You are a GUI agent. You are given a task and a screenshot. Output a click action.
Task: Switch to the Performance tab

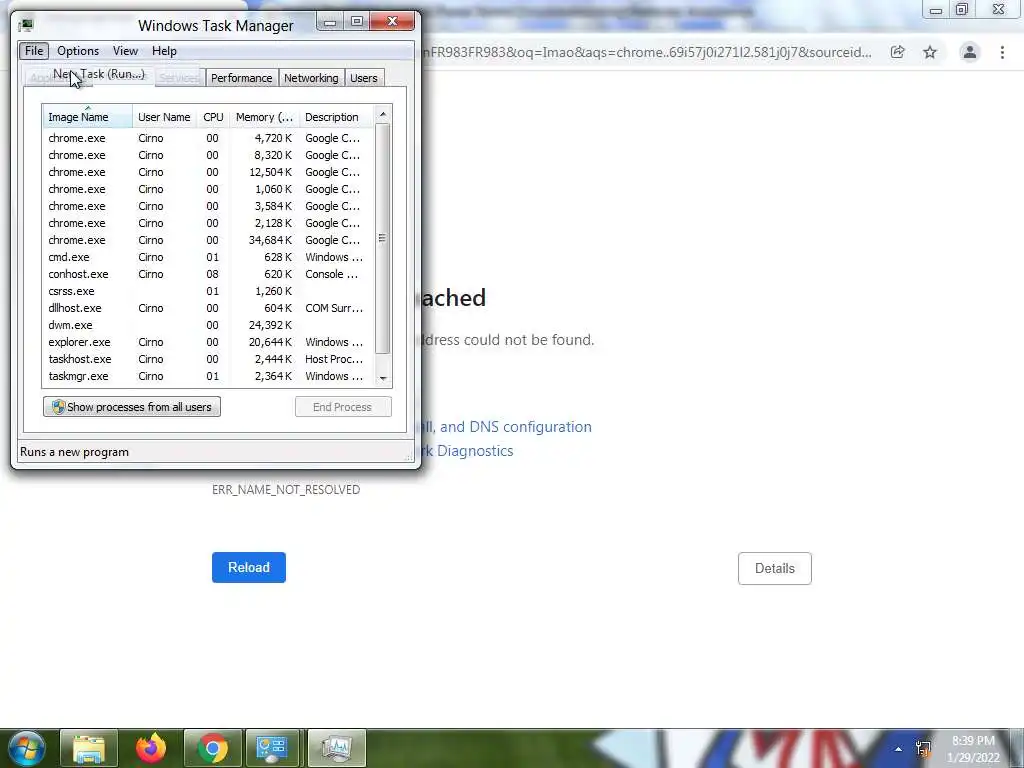coord(241,78)
